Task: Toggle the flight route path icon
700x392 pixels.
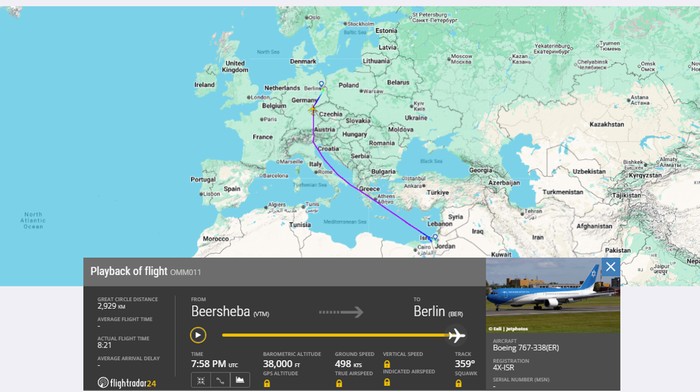Action: point(220,380)
